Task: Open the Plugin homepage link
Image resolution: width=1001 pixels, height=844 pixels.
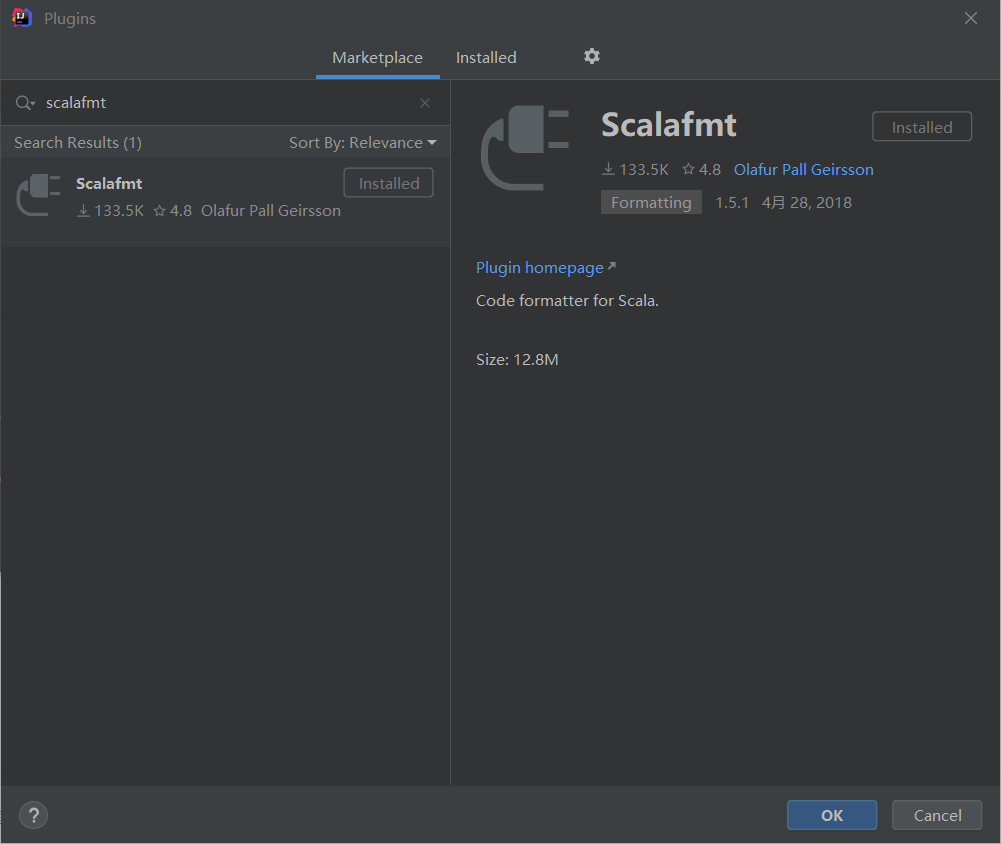Action: coord(546,268)
